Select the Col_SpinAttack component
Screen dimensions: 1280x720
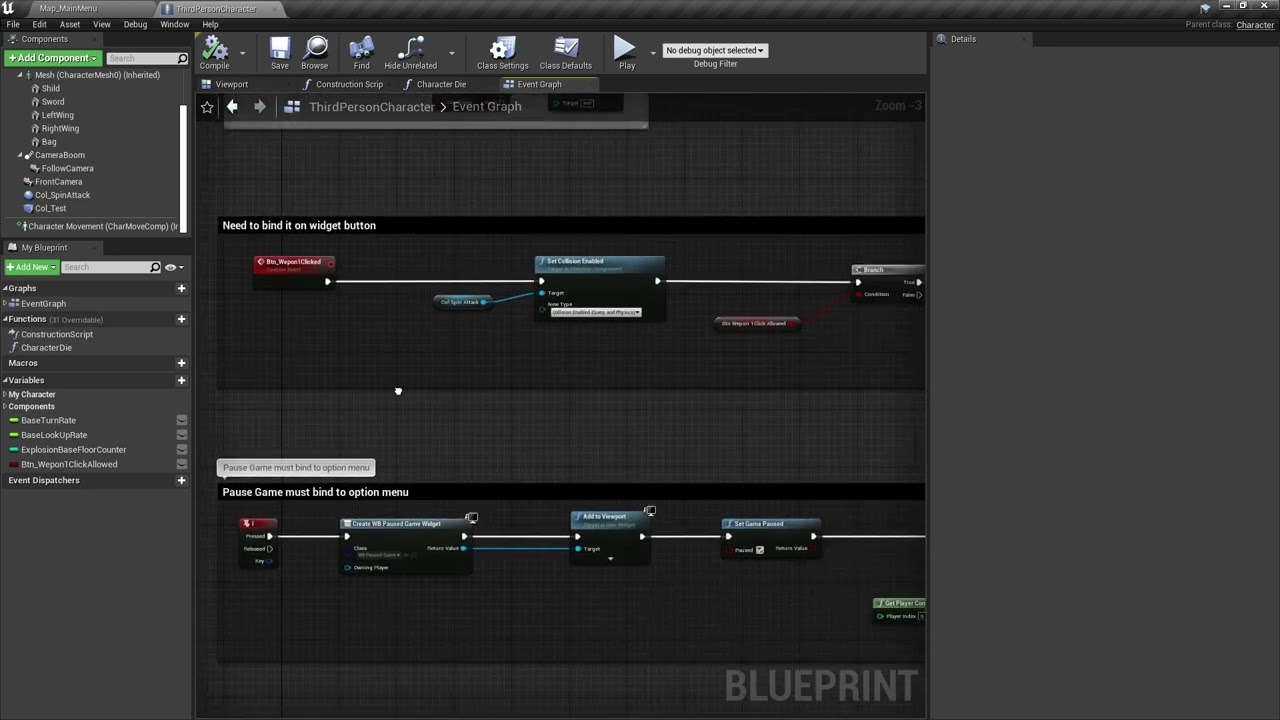coord(62,195)
